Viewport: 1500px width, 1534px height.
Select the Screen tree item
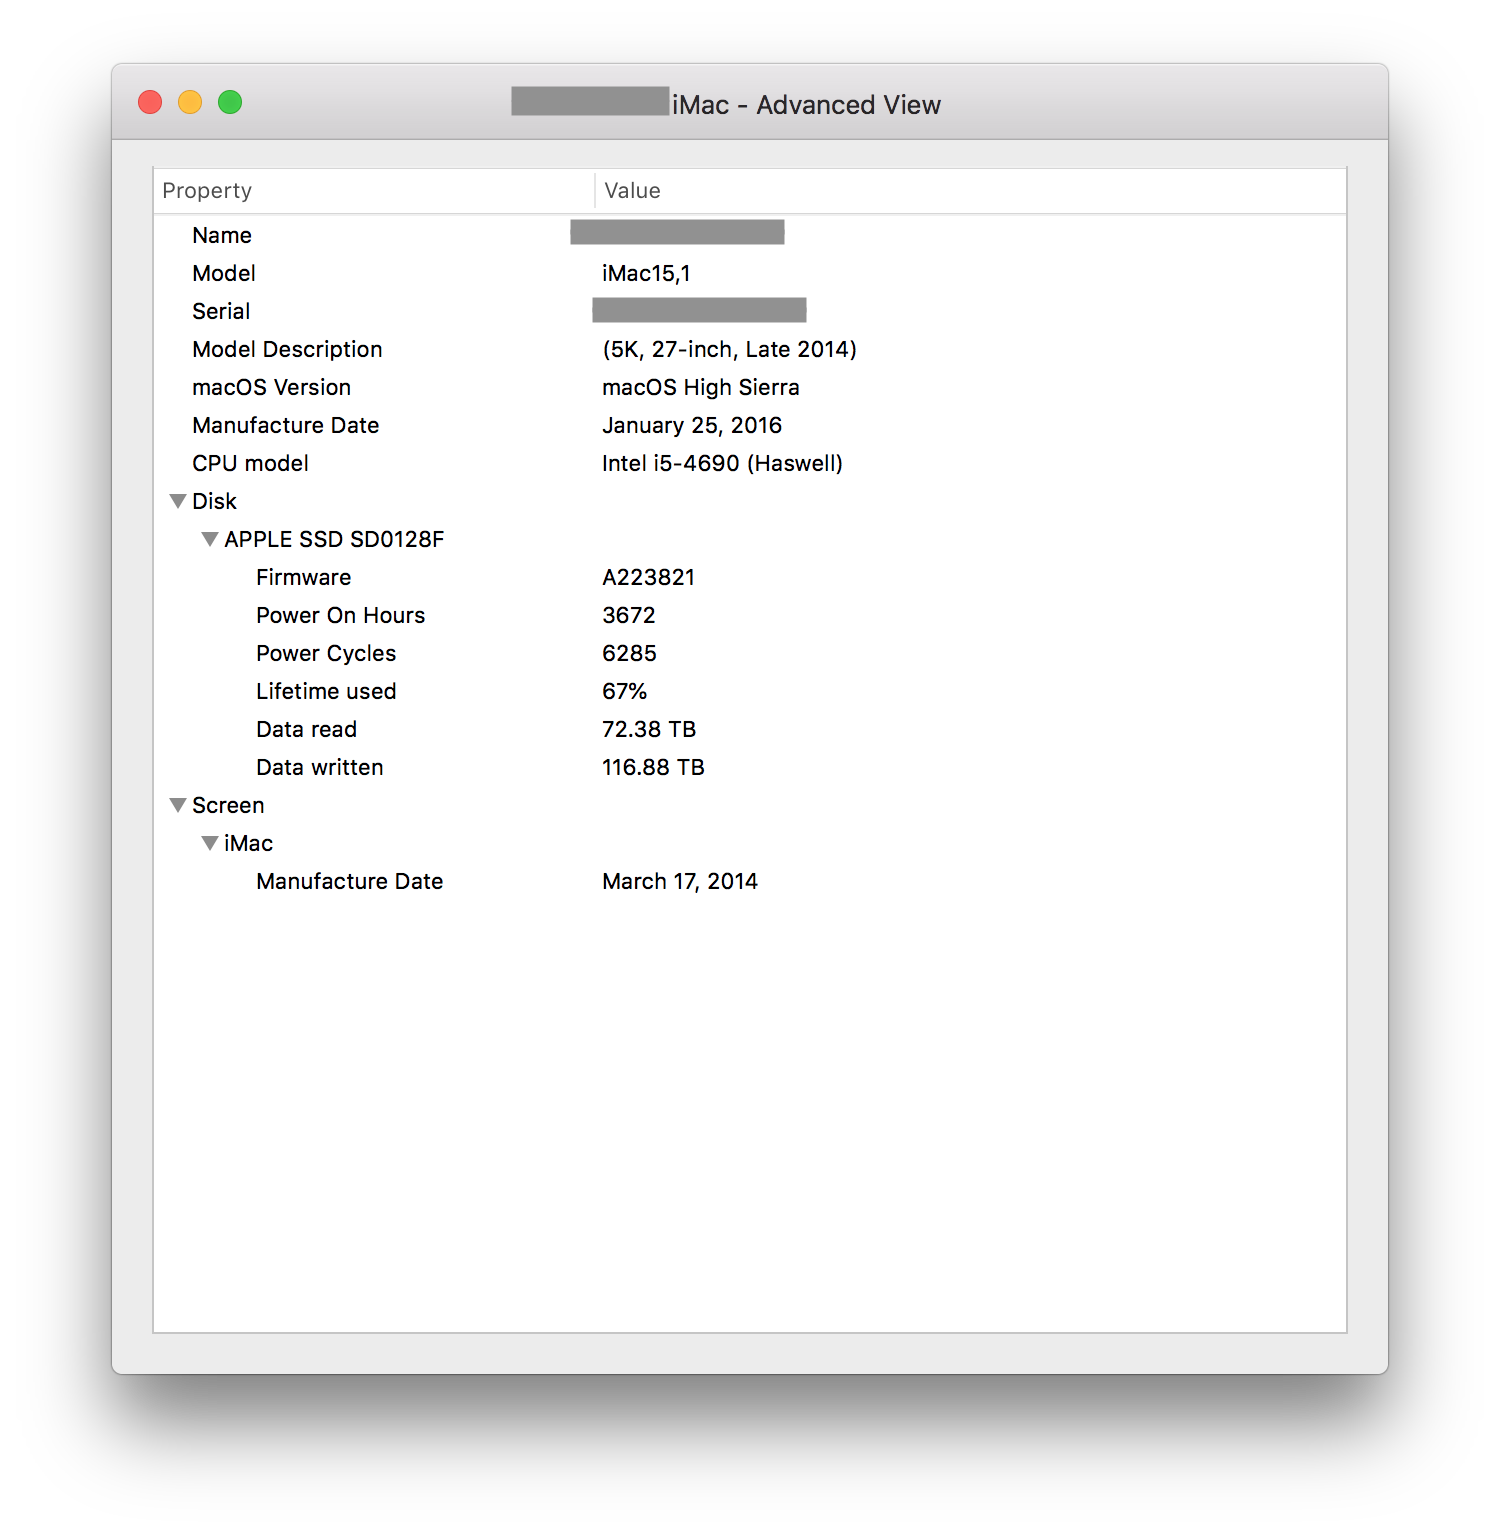click(x=228, y=805)
